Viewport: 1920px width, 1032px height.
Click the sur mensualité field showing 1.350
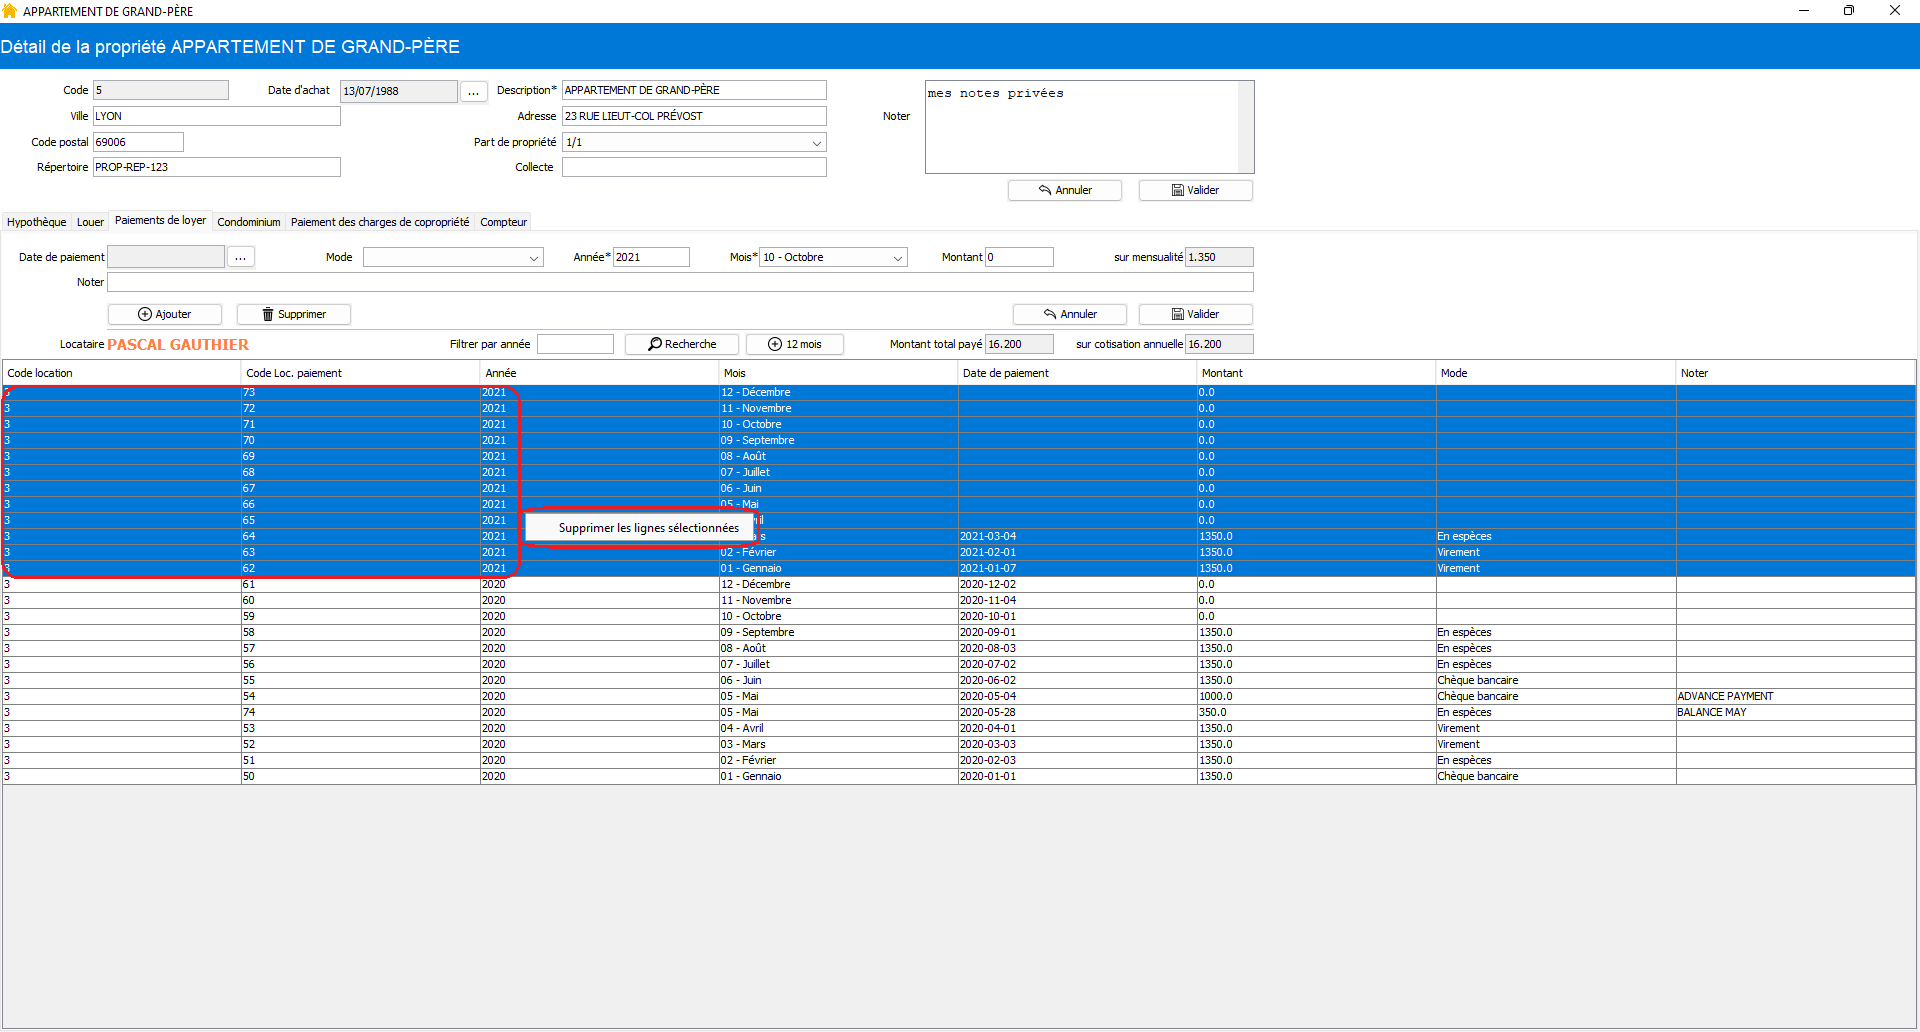1219,257
